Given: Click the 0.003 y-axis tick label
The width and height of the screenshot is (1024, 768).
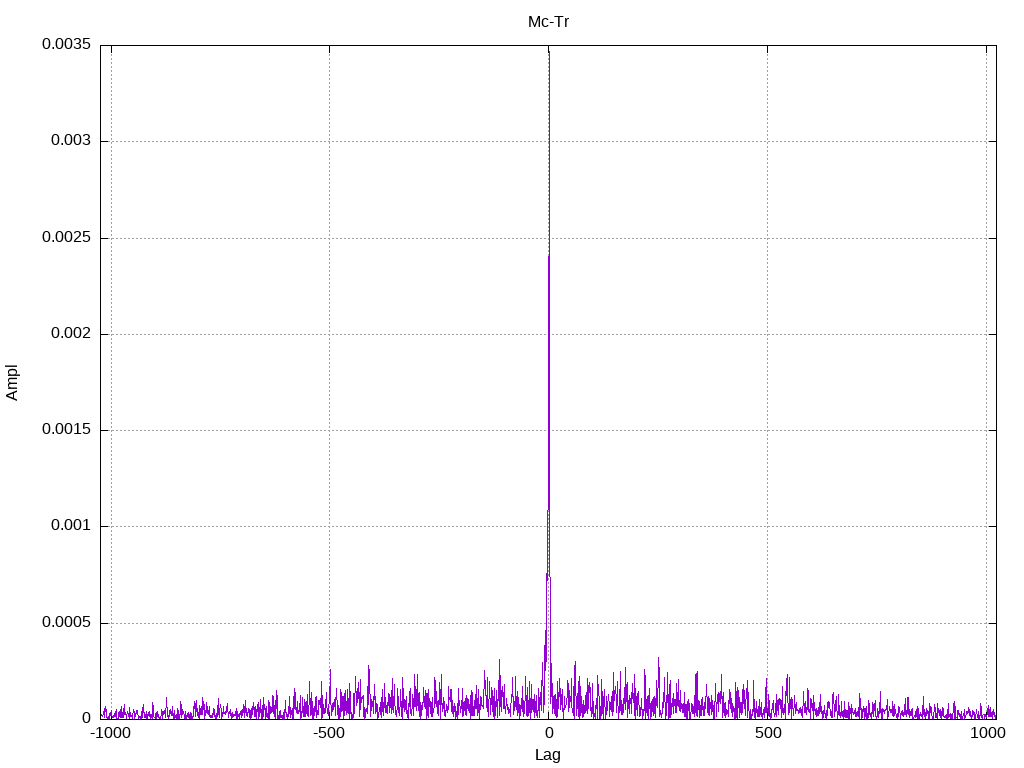Looking at the screenshot, I should click(71, 141).
